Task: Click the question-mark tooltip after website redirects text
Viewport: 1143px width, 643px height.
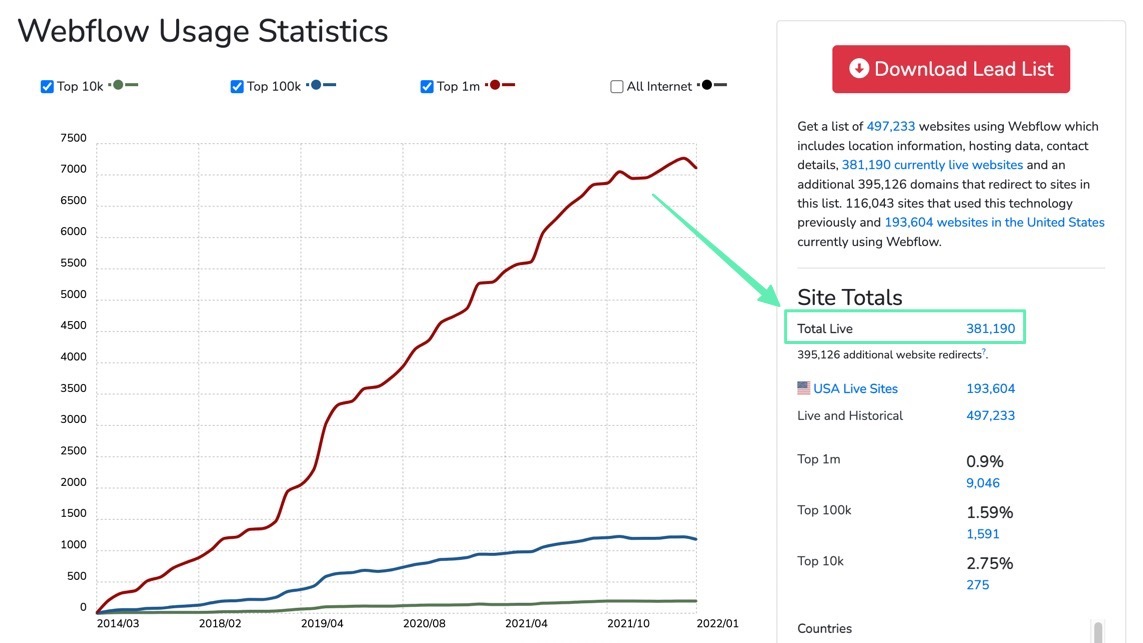Action: pyautogui.click(x=984, y=353)
